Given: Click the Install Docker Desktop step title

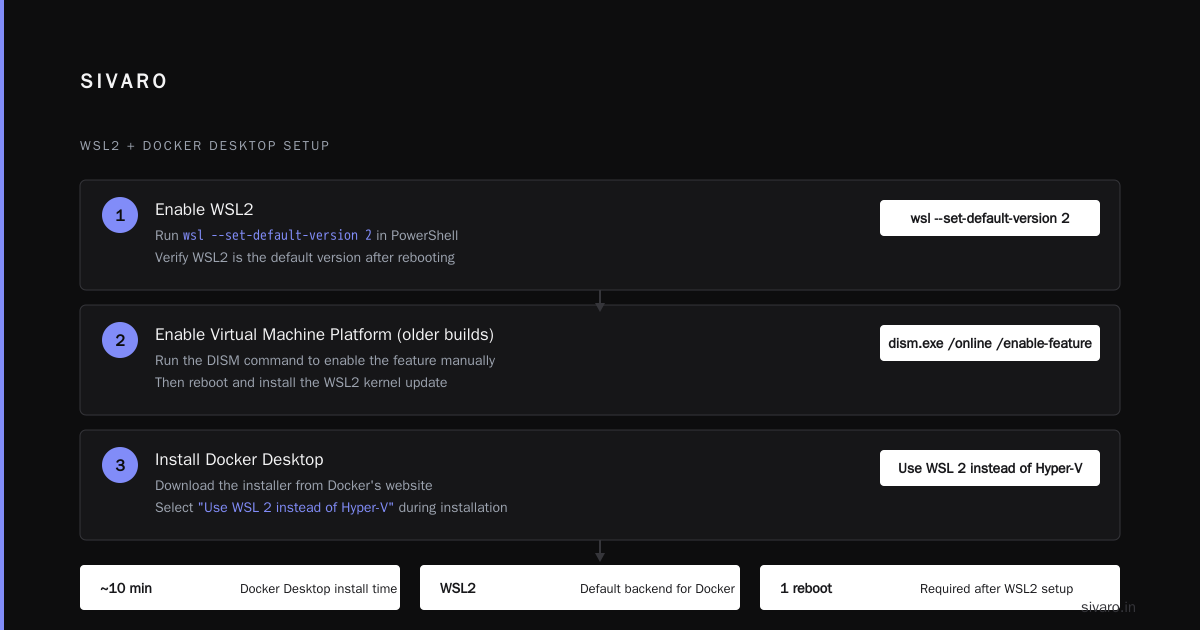Looking at the screenshot, I should [x=239, y=459].
